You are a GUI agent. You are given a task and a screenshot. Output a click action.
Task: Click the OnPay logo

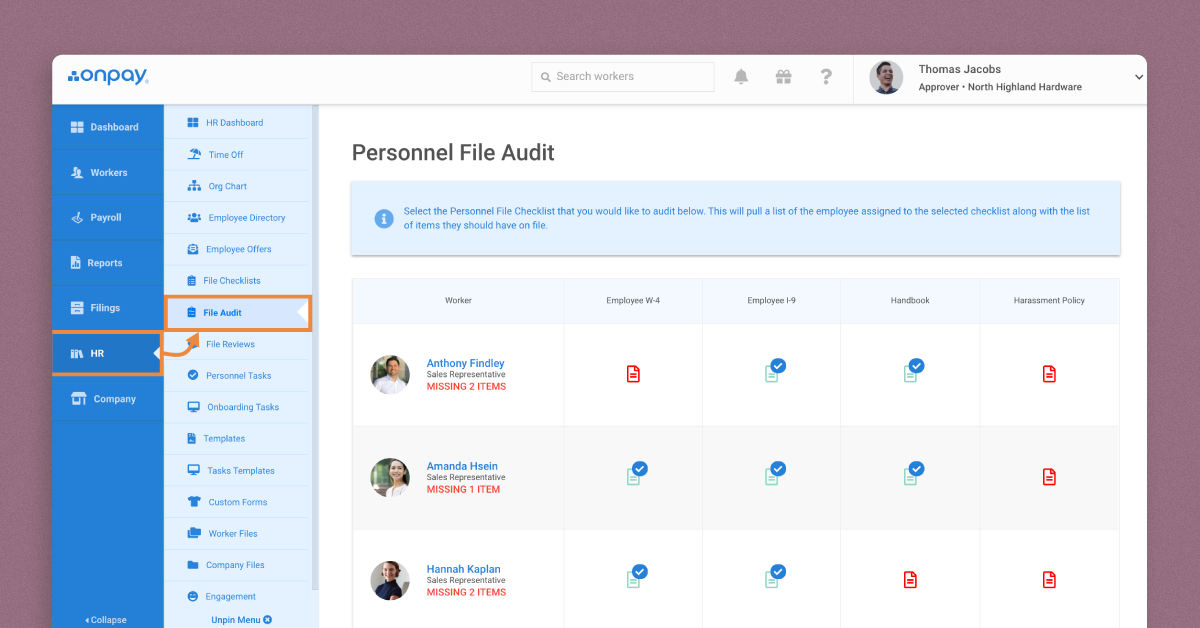click(108, 76)
